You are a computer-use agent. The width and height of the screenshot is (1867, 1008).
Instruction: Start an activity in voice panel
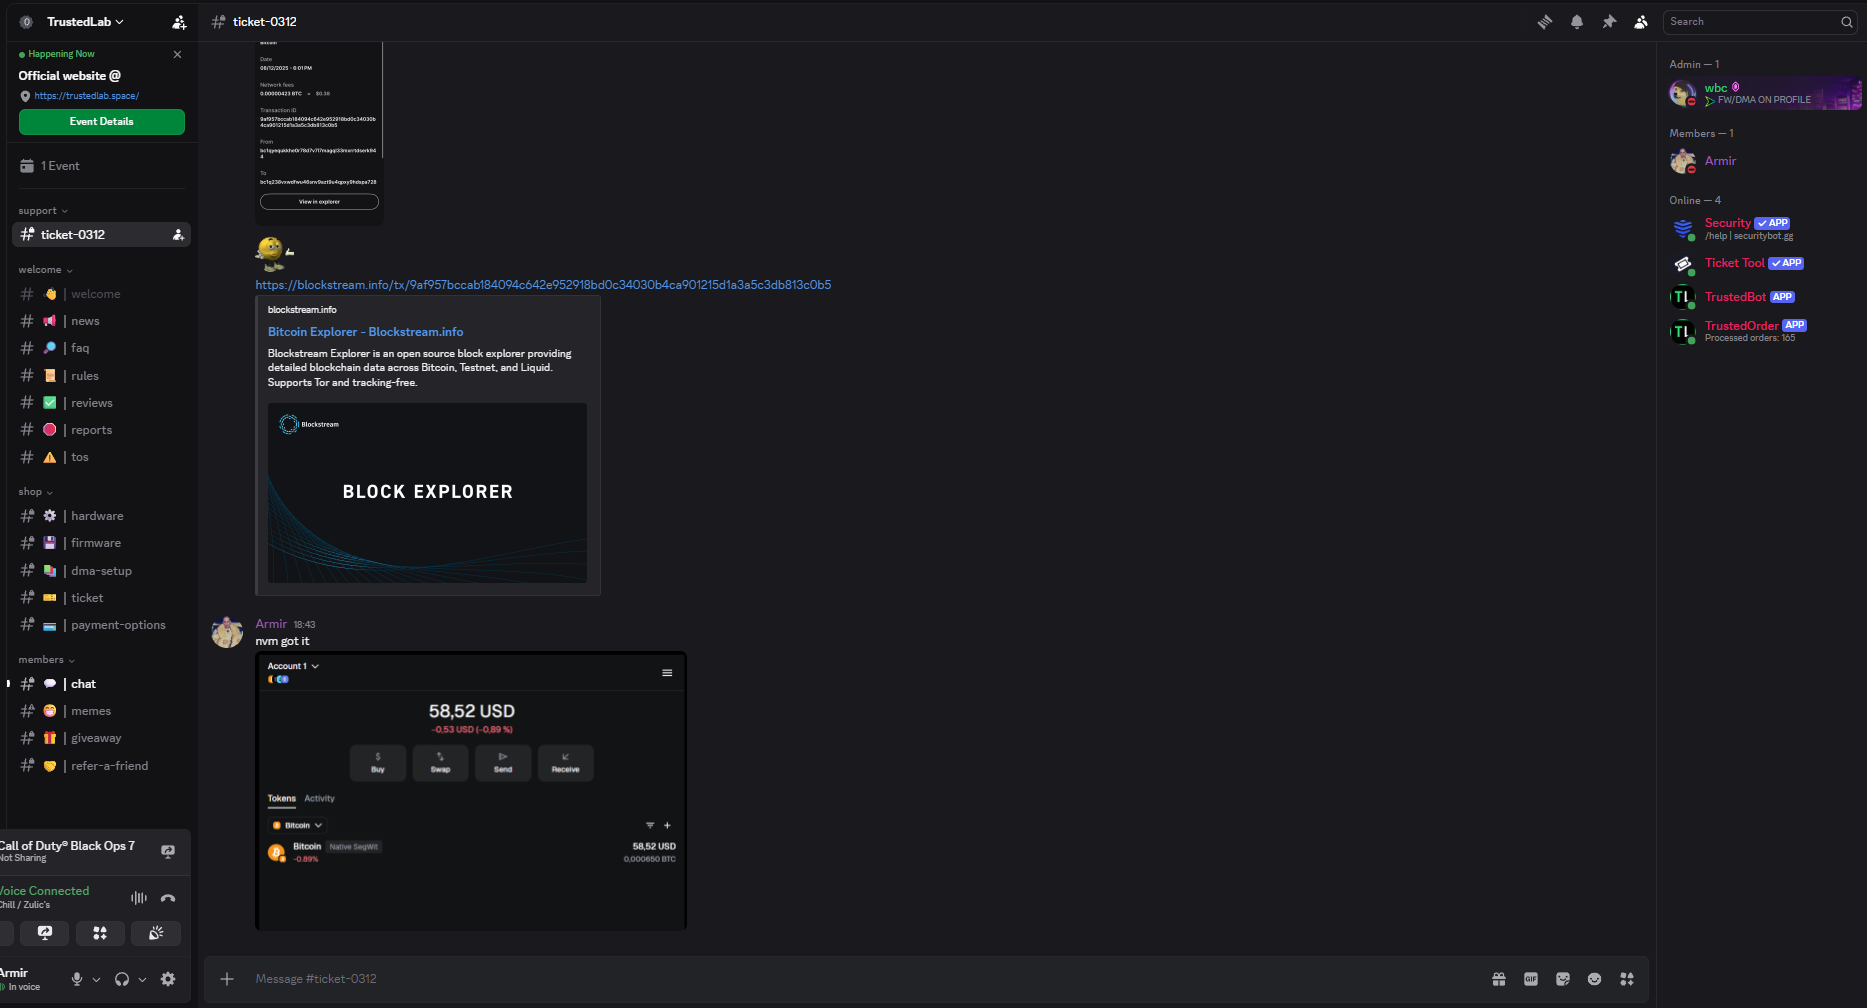tap(100, 933)
